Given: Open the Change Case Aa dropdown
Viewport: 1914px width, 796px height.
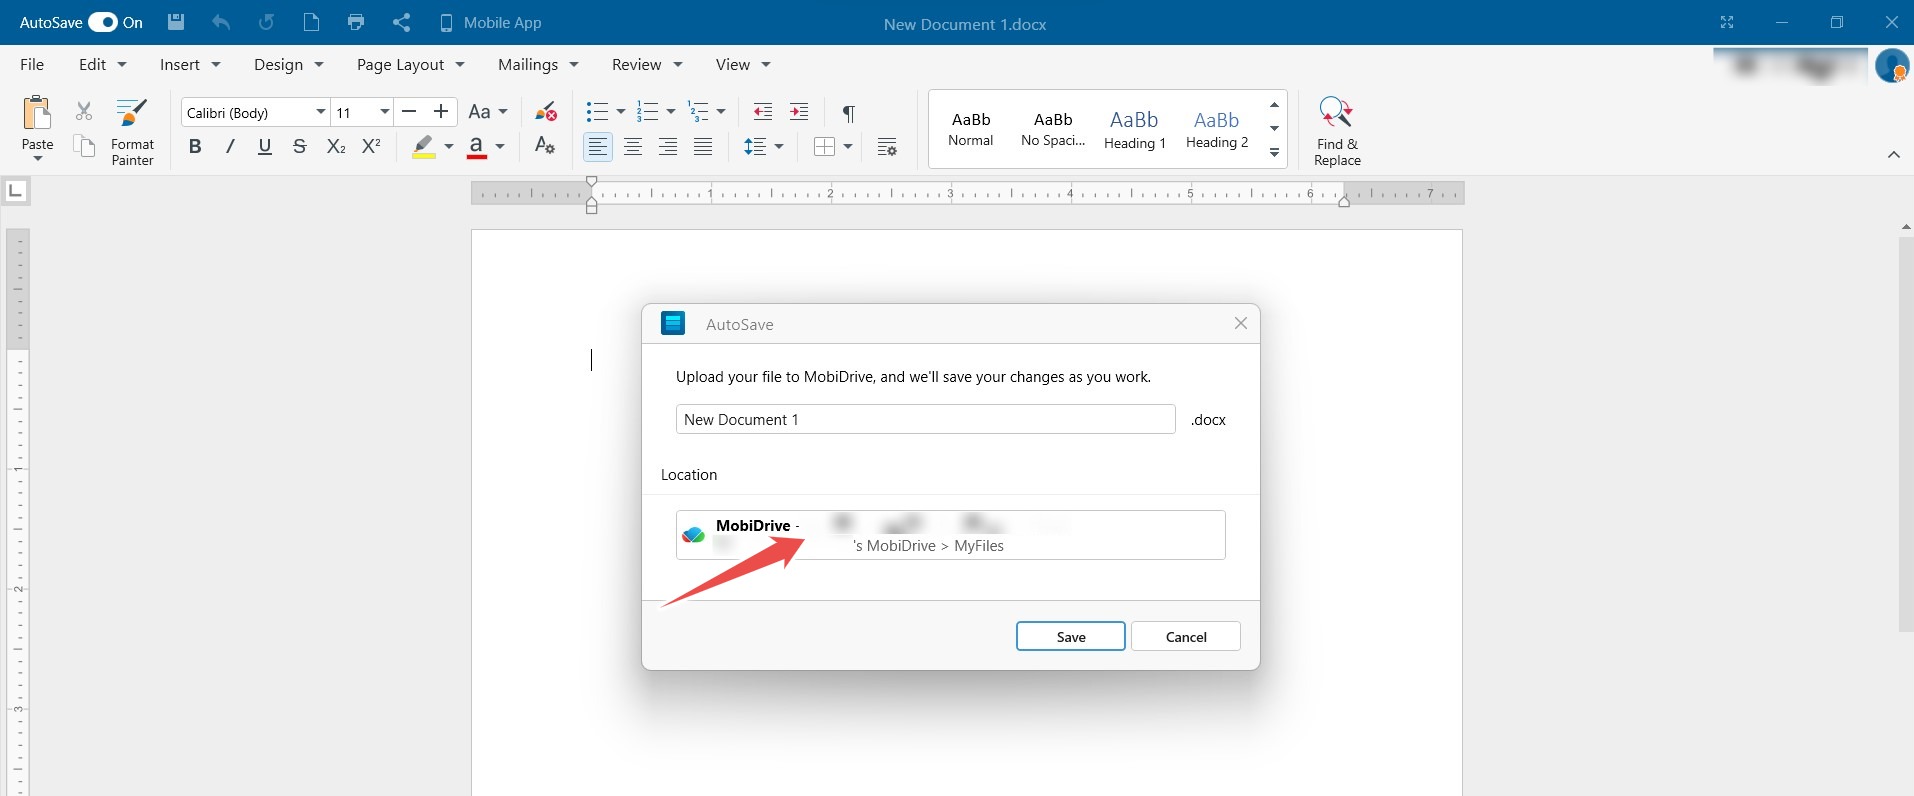Looking at the screenshot, I should coord(488,112).
